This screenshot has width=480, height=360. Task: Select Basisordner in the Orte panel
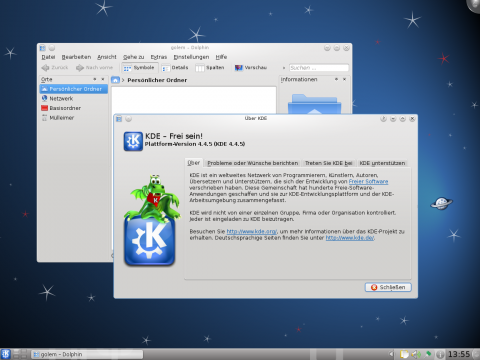(x=74, y=108)
